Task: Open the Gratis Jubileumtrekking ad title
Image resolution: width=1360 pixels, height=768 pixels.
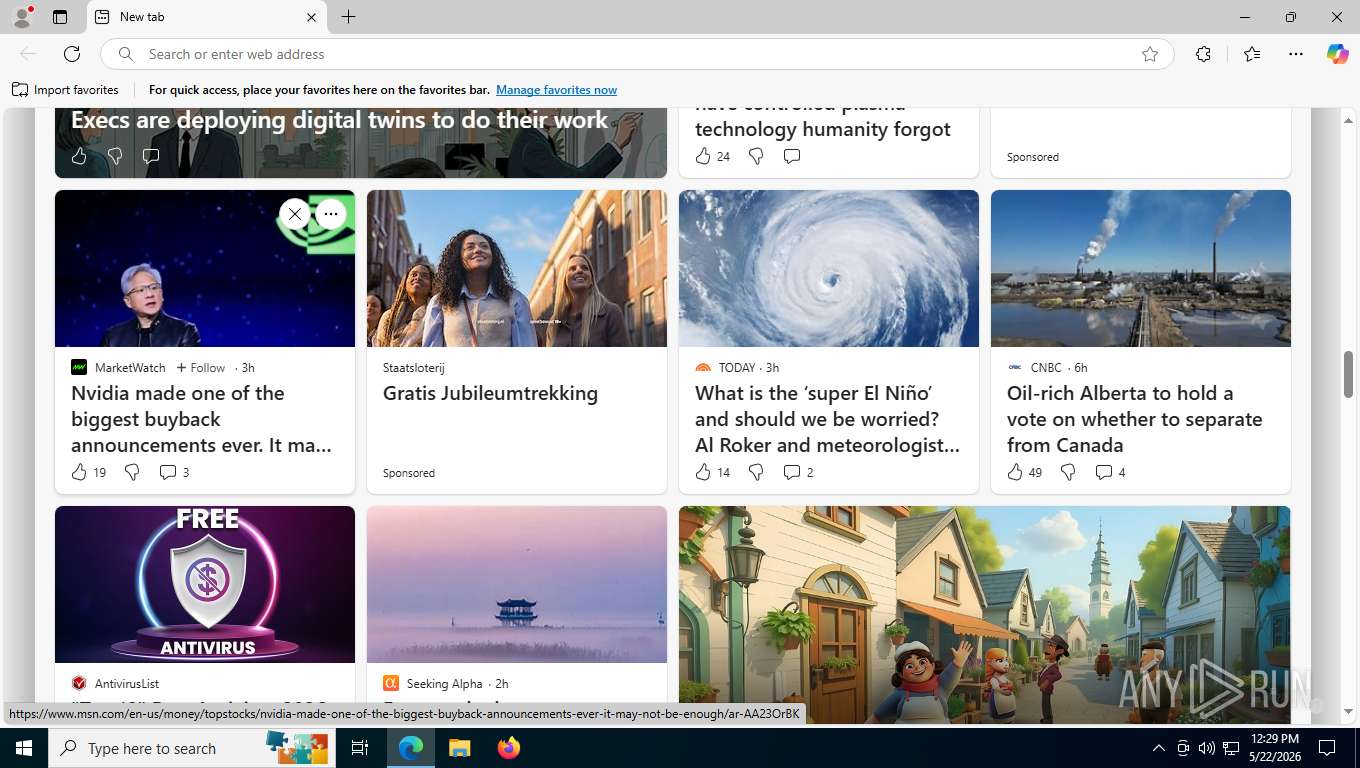Action: (x=490, y=393)
